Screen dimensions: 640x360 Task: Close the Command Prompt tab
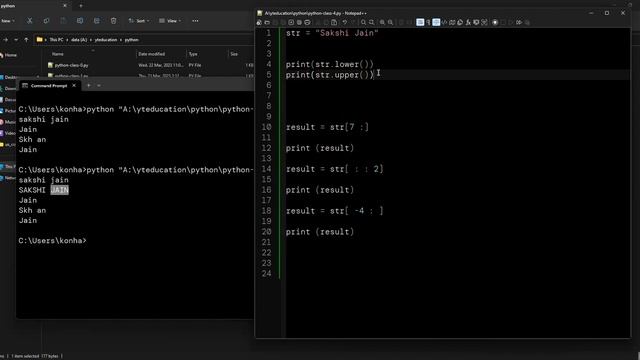tap(74, 86)
